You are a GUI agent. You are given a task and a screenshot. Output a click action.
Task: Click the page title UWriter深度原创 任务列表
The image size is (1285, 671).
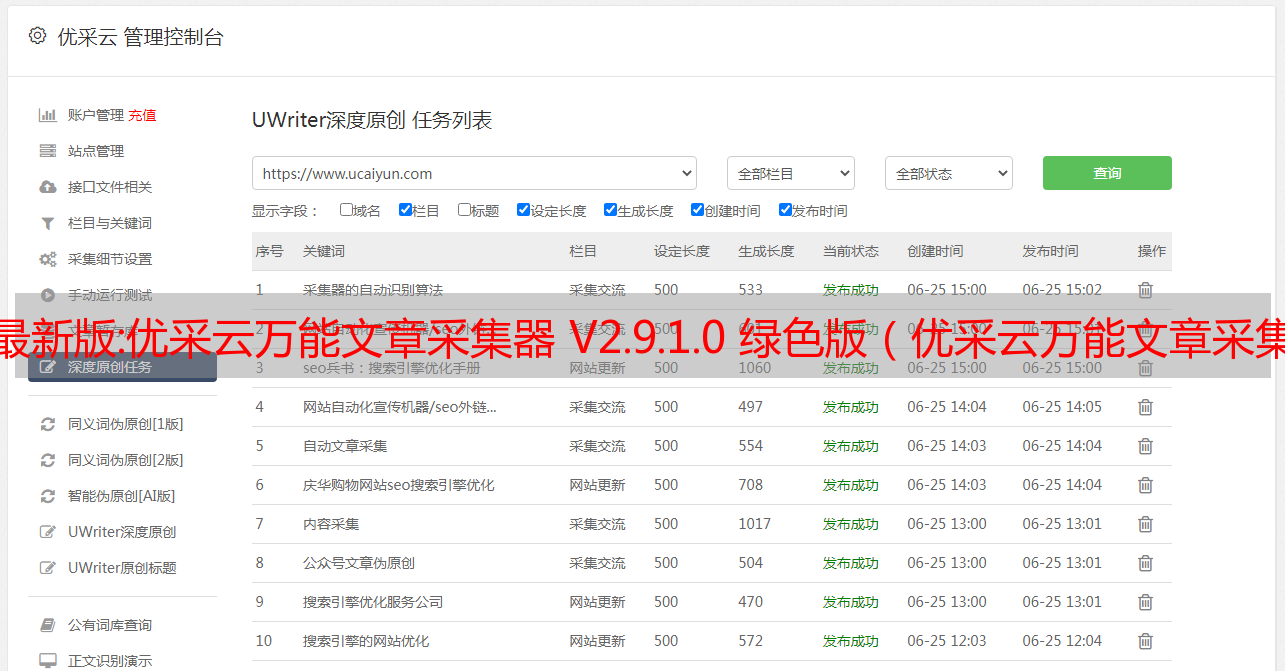(372, 120)
